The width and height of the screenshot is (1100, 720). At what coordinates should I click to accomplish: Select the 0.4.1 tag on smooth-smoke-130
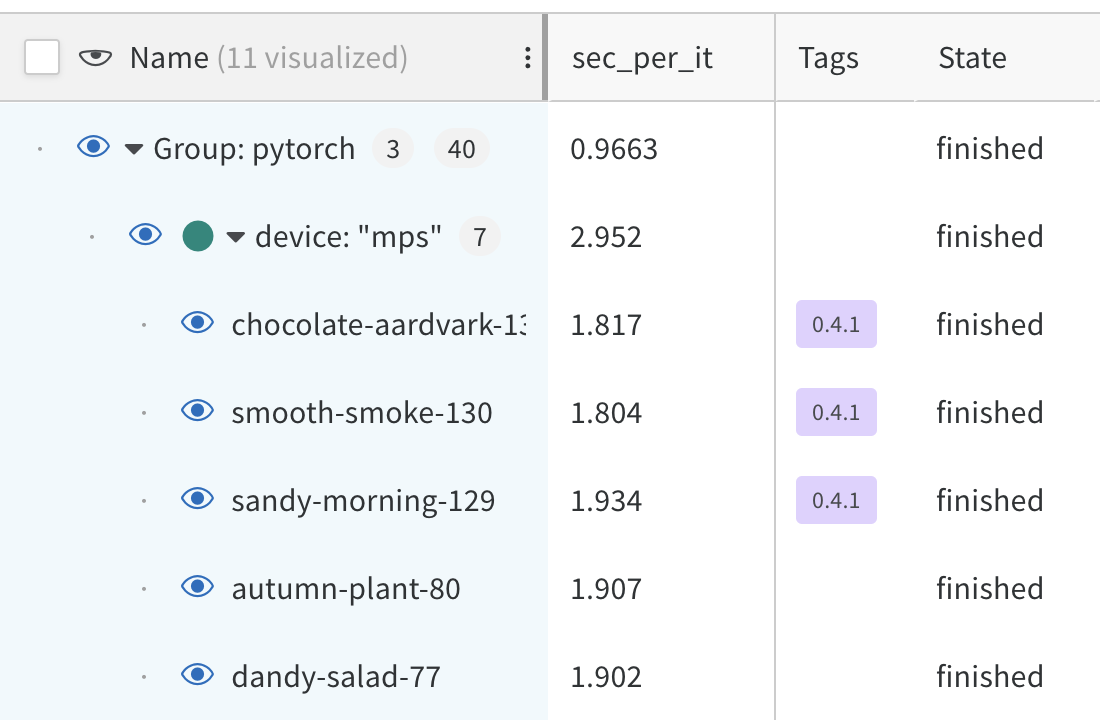(836, 411)
